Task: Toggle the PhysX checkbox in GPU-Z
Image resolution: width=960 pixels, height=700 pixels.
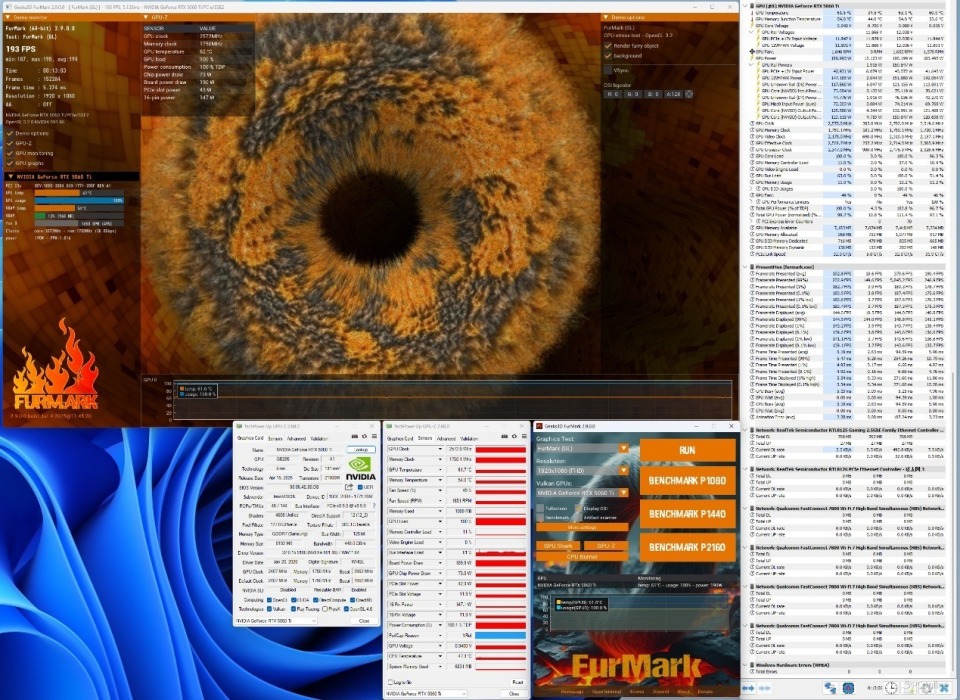Action: pyautogui.click(x=325, y=609)
